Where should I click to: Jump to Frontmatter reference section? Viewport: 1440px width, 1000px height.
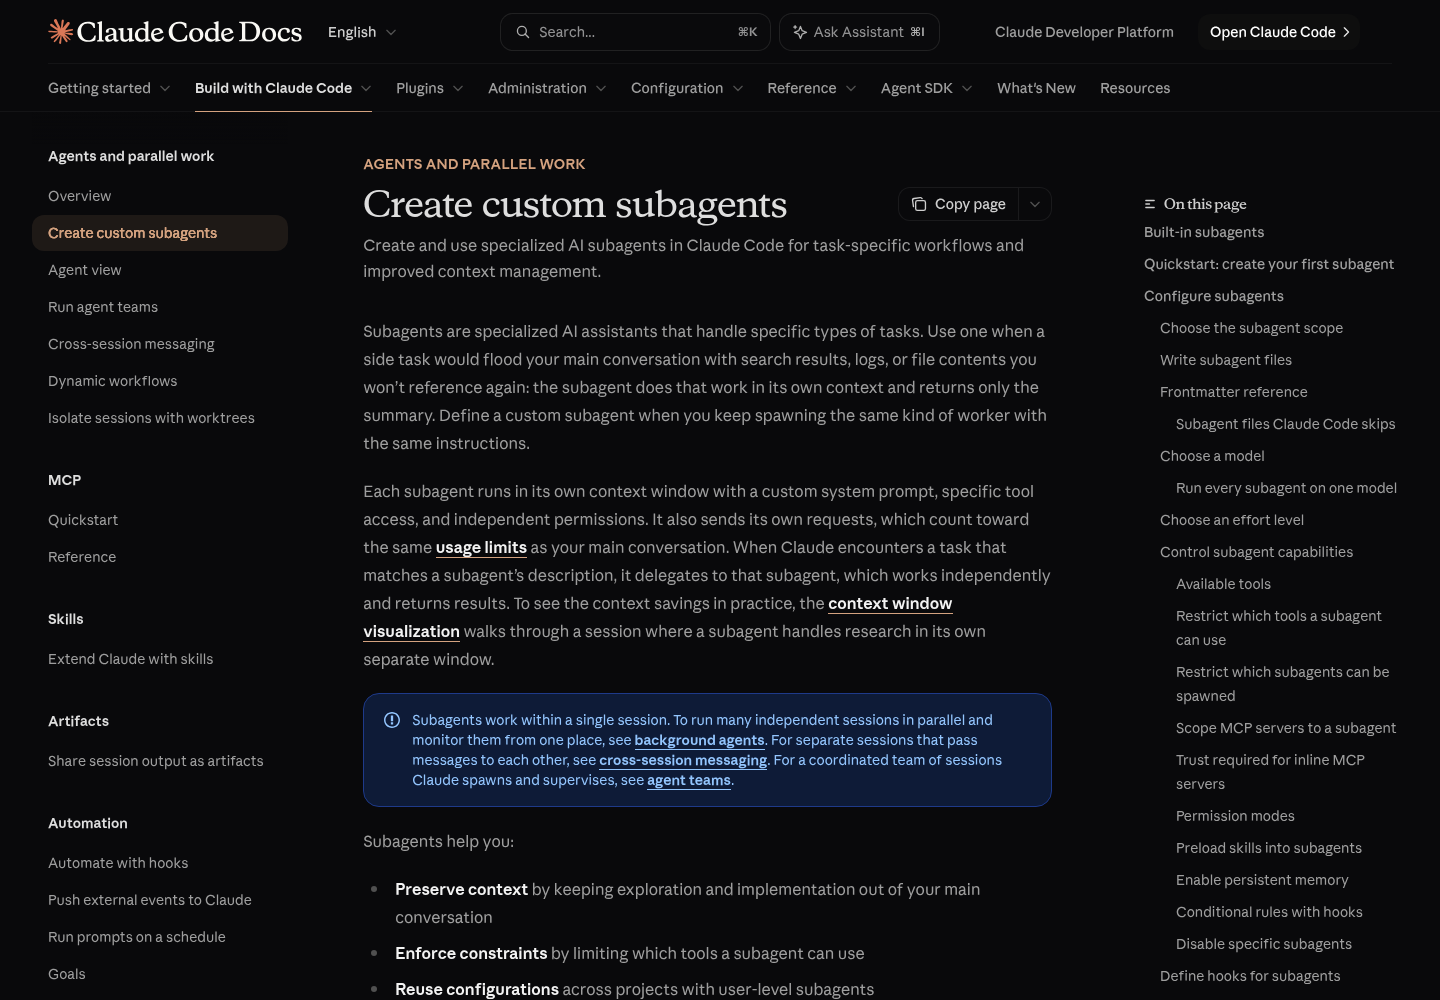point(1234,392)
